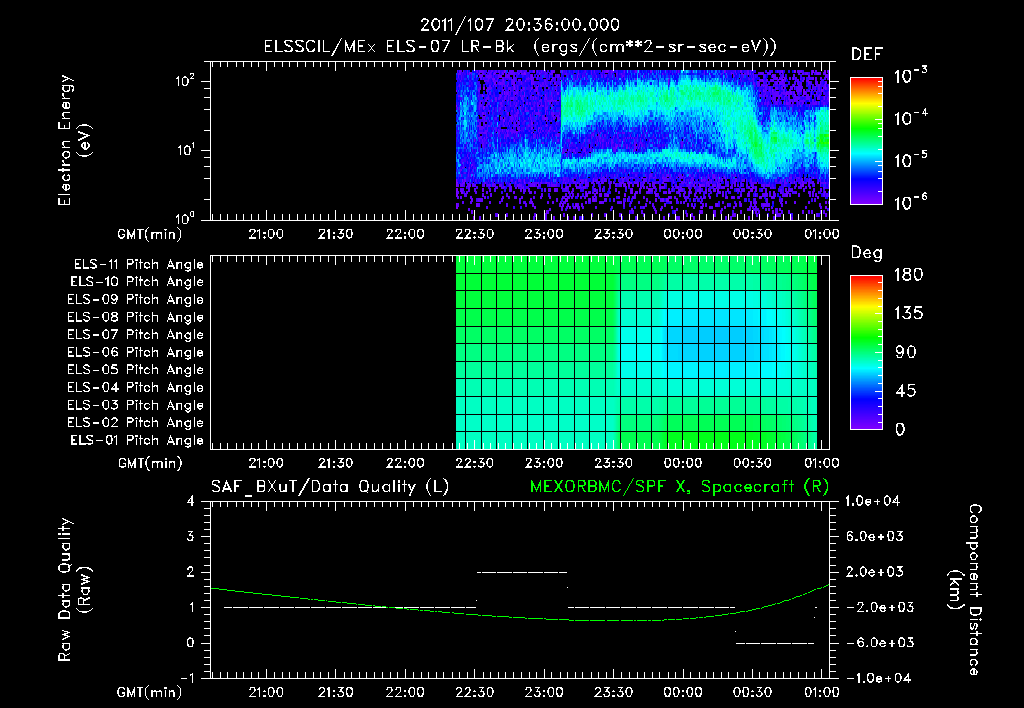Click the Component Distance (km) axis label
Image resolution: width=1024 pixels, height=708 pixels.
[965, 590]
